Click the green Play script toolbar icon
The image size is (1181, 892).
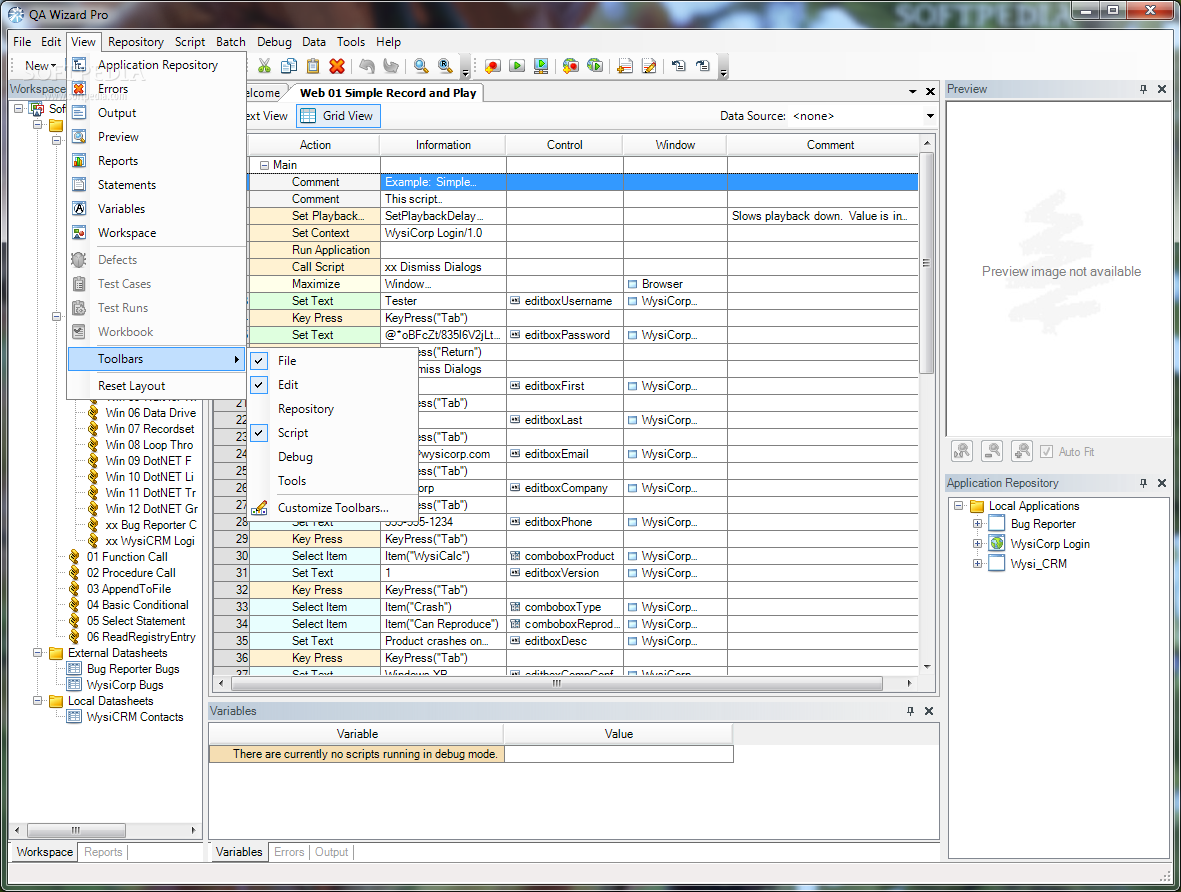517,66
